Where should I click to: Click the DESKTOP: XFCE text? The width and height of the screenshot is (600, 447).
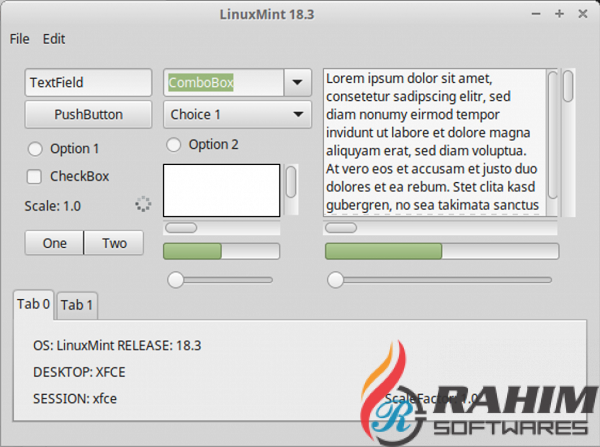click(x=79, y=372)
